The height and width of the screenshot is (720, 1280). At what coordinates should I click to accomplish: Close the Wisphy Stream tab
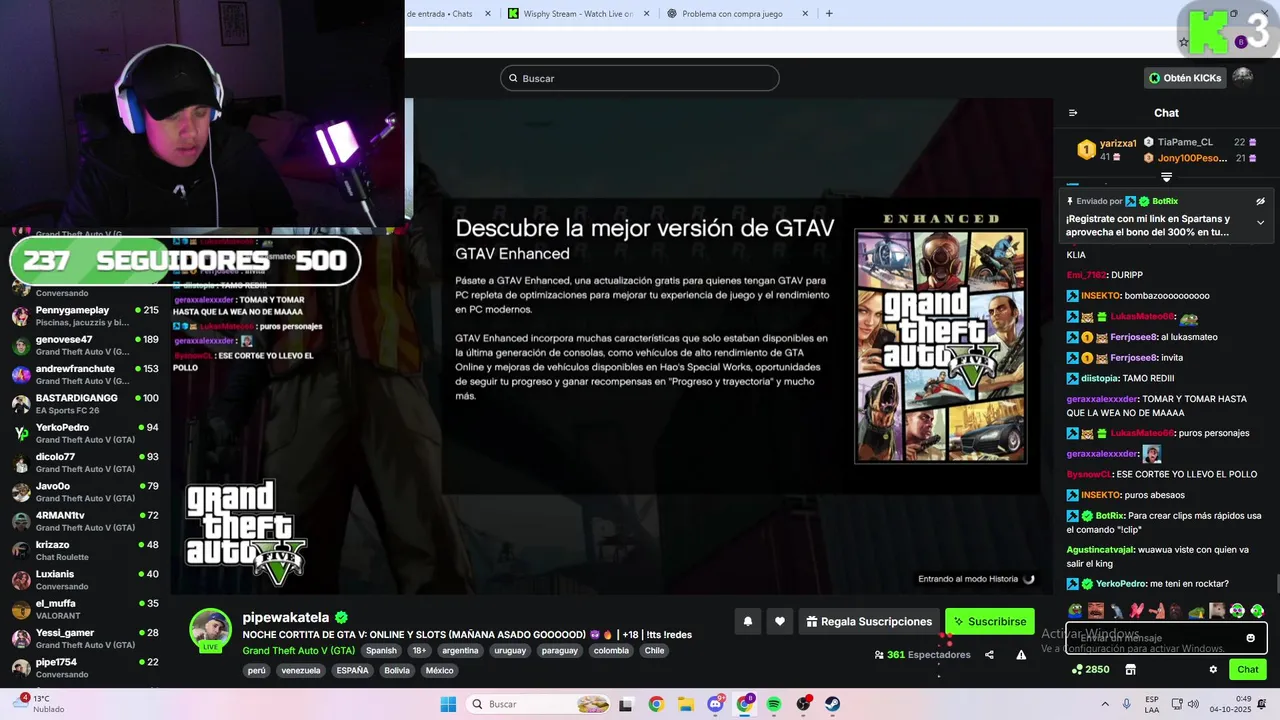click(646, 13)
